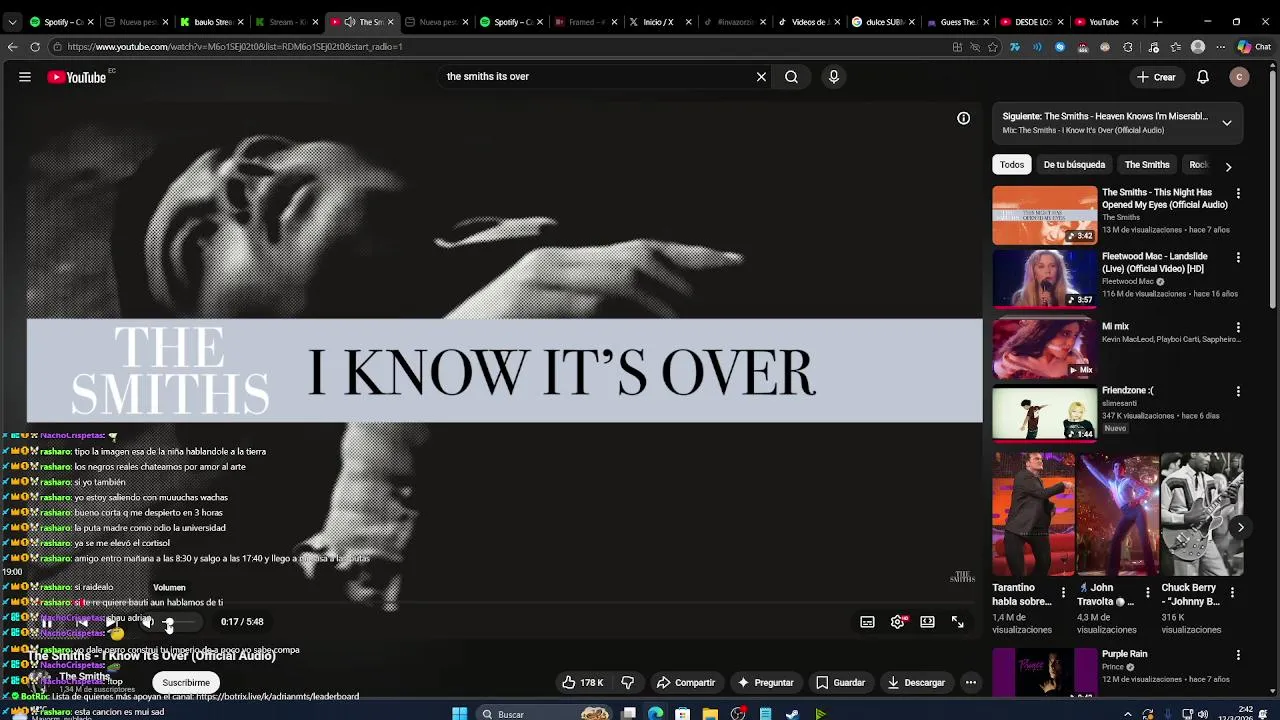Select the Todos filter chip
The image size is (1280, 720).
click(x=1012, y=165)
